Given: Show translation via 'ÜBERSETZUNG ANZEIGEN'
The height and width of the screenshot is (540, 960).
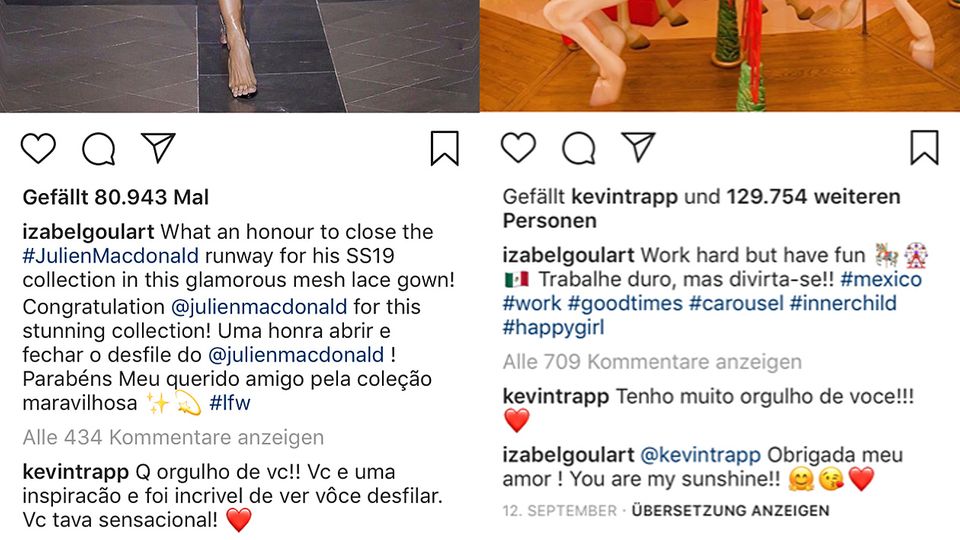Looking at the screenshot, I should click(730, 511).
